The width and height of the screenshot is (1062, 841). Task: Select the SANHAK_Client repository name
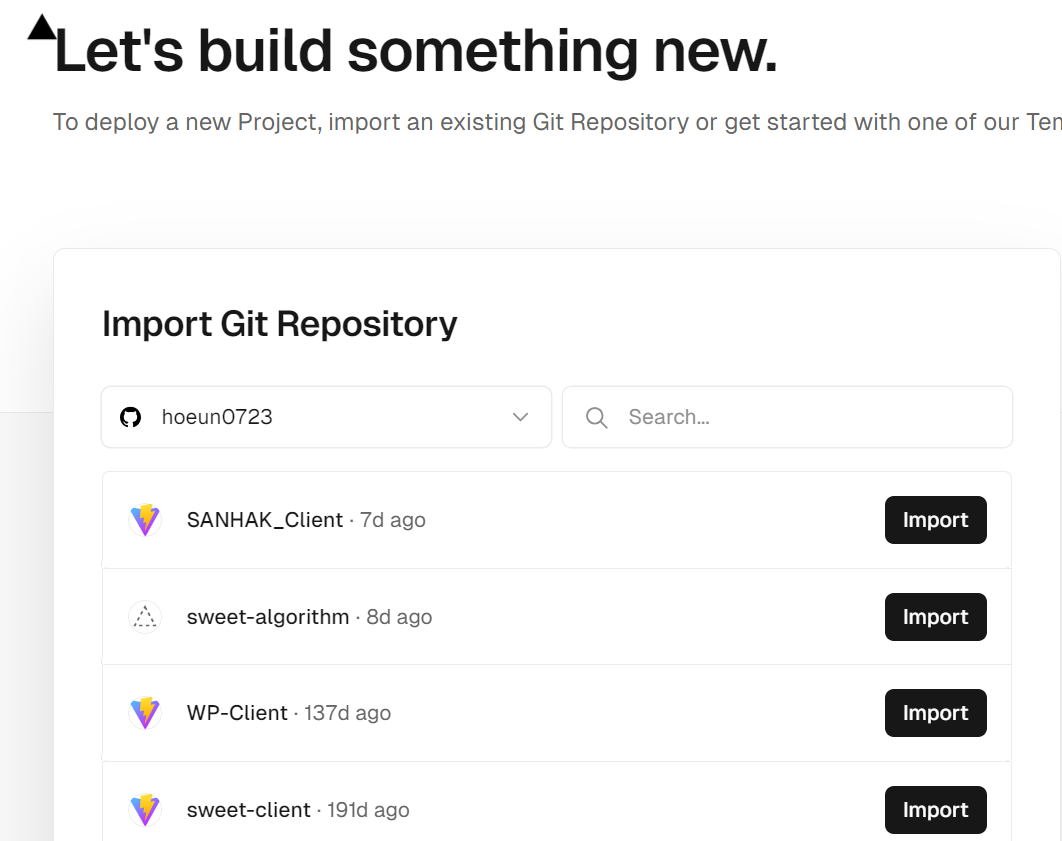coord(264,520)
